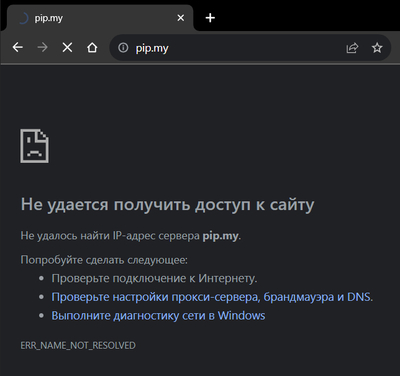Click the bold pip.my server name in message
The image size is (400, 376).
(221, 236)
